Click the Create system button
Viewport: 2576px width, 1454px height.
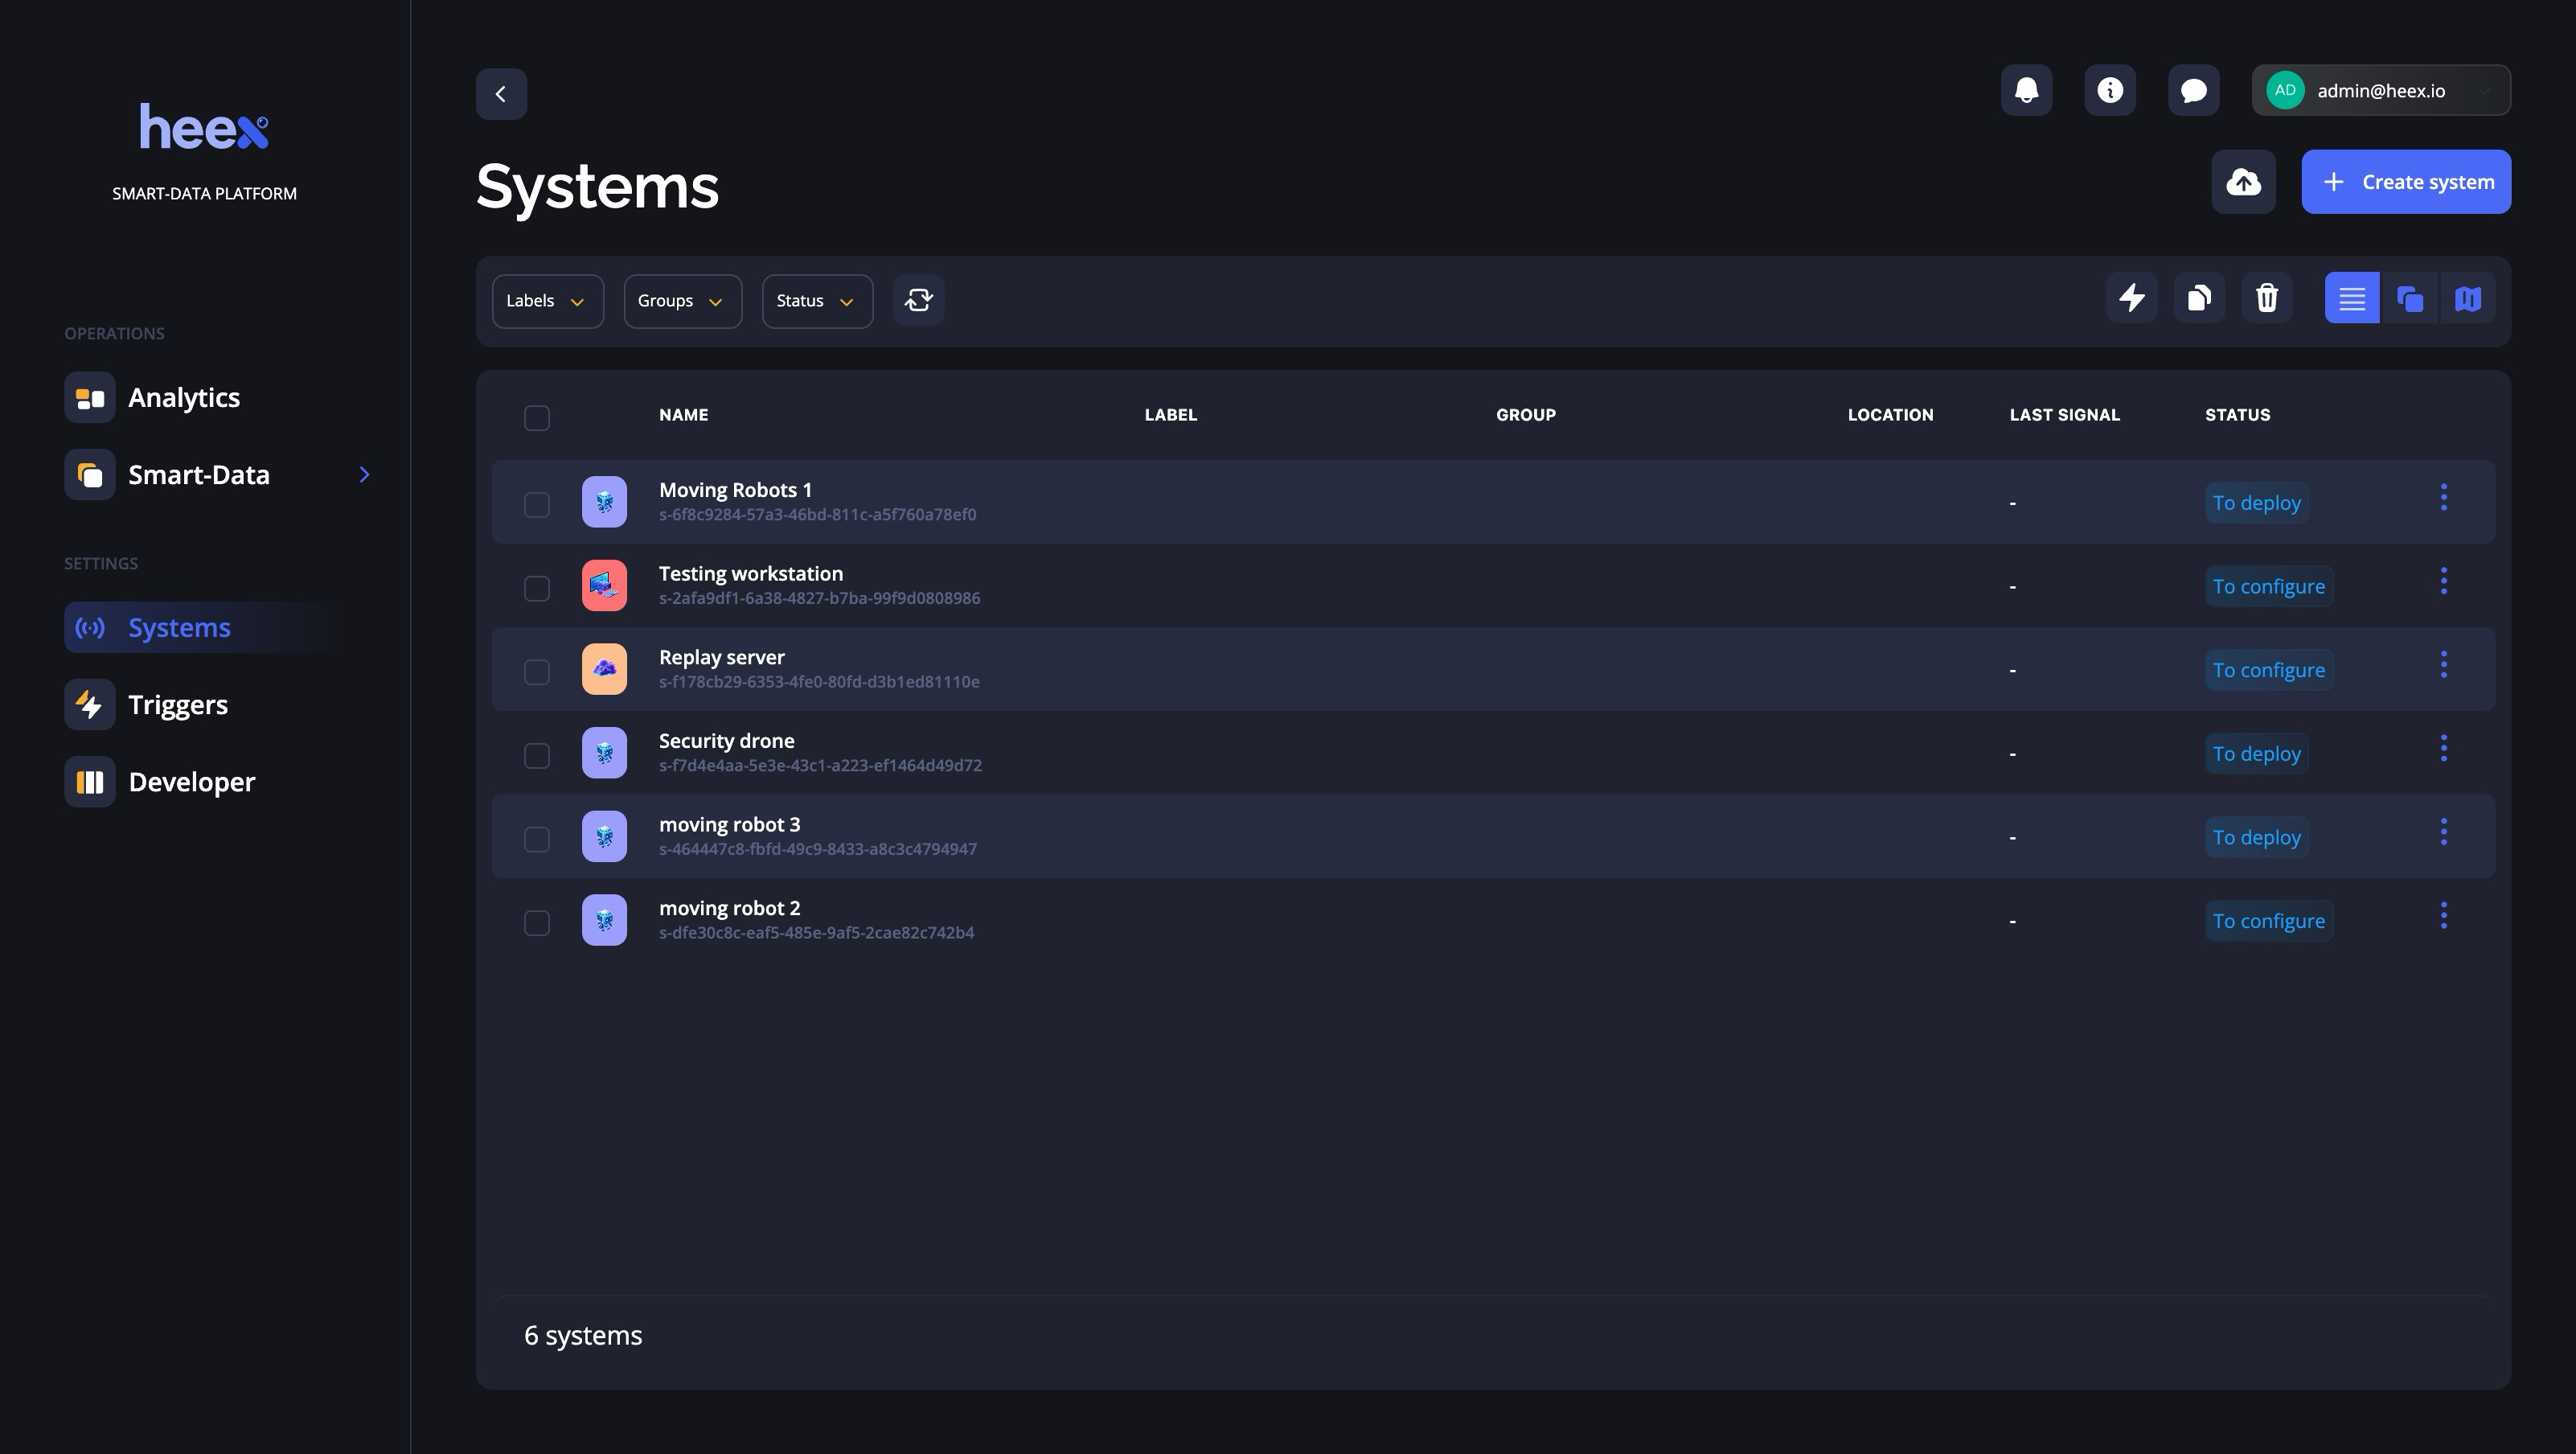(2405, 182)
